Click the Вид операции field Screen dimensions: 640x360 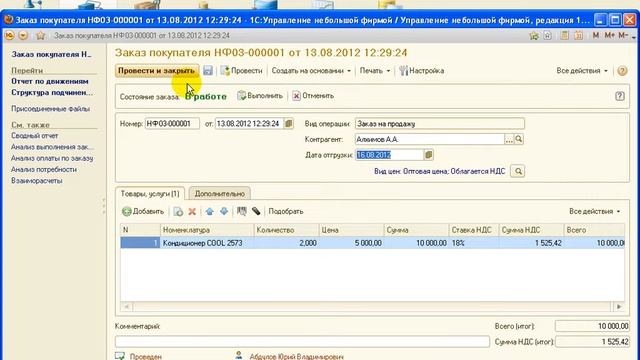[440, 123]
